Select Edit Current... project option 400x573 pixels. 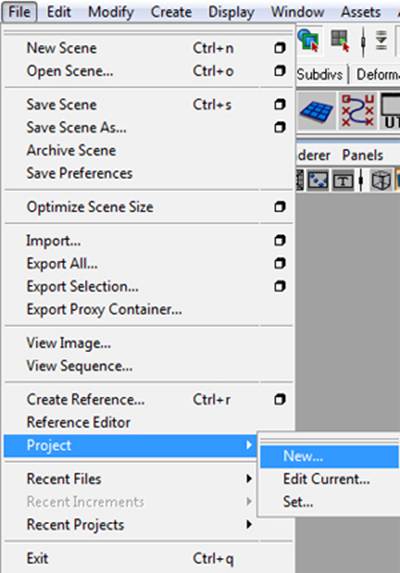click(x=327, y=479)
